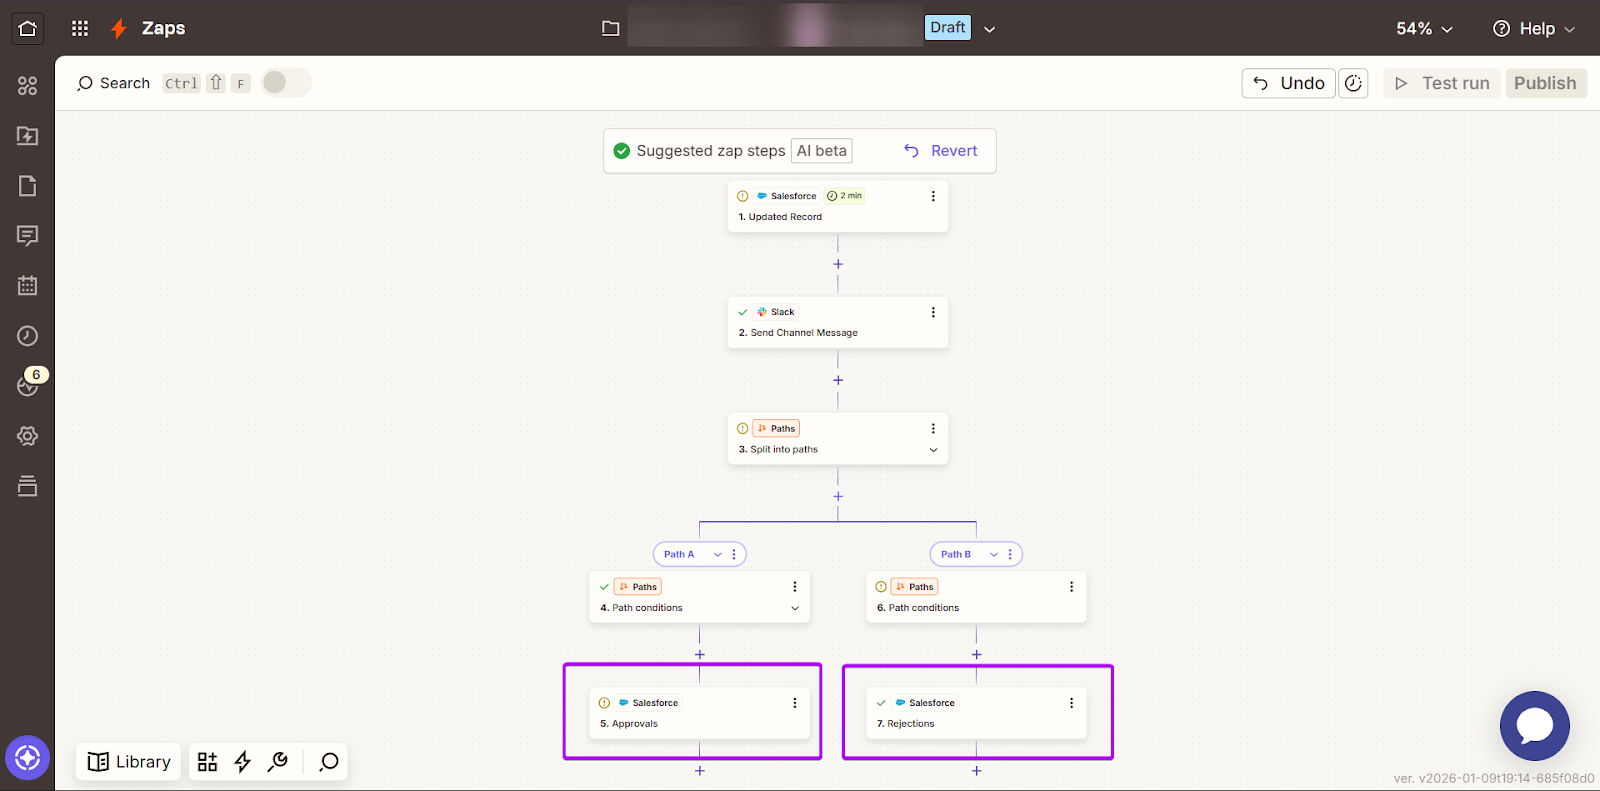This screenshot has width=1600, height=791.
Task: Open three-dot menu on Path A label
Action: pyautogui.click(x=734, y=554)
